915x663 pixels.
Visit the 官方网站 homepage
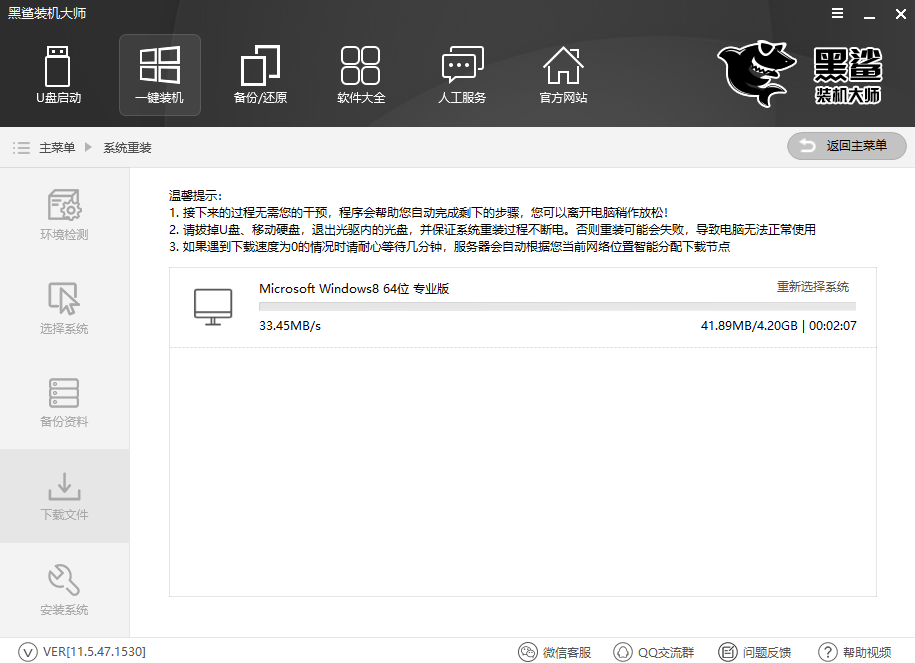coord(563,75)
